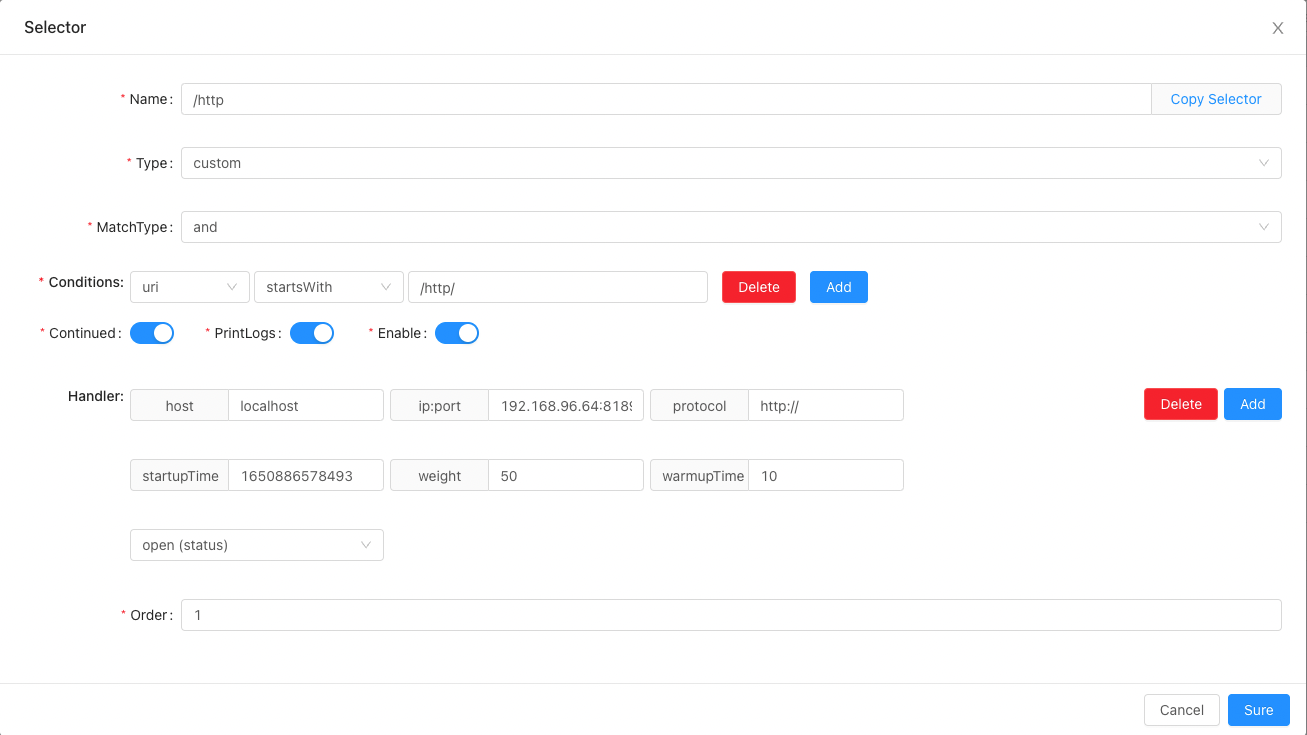The height and width of the screenshot is (735, 1307).
Task: Focus the ip:port input field
Action: point(565,405)
